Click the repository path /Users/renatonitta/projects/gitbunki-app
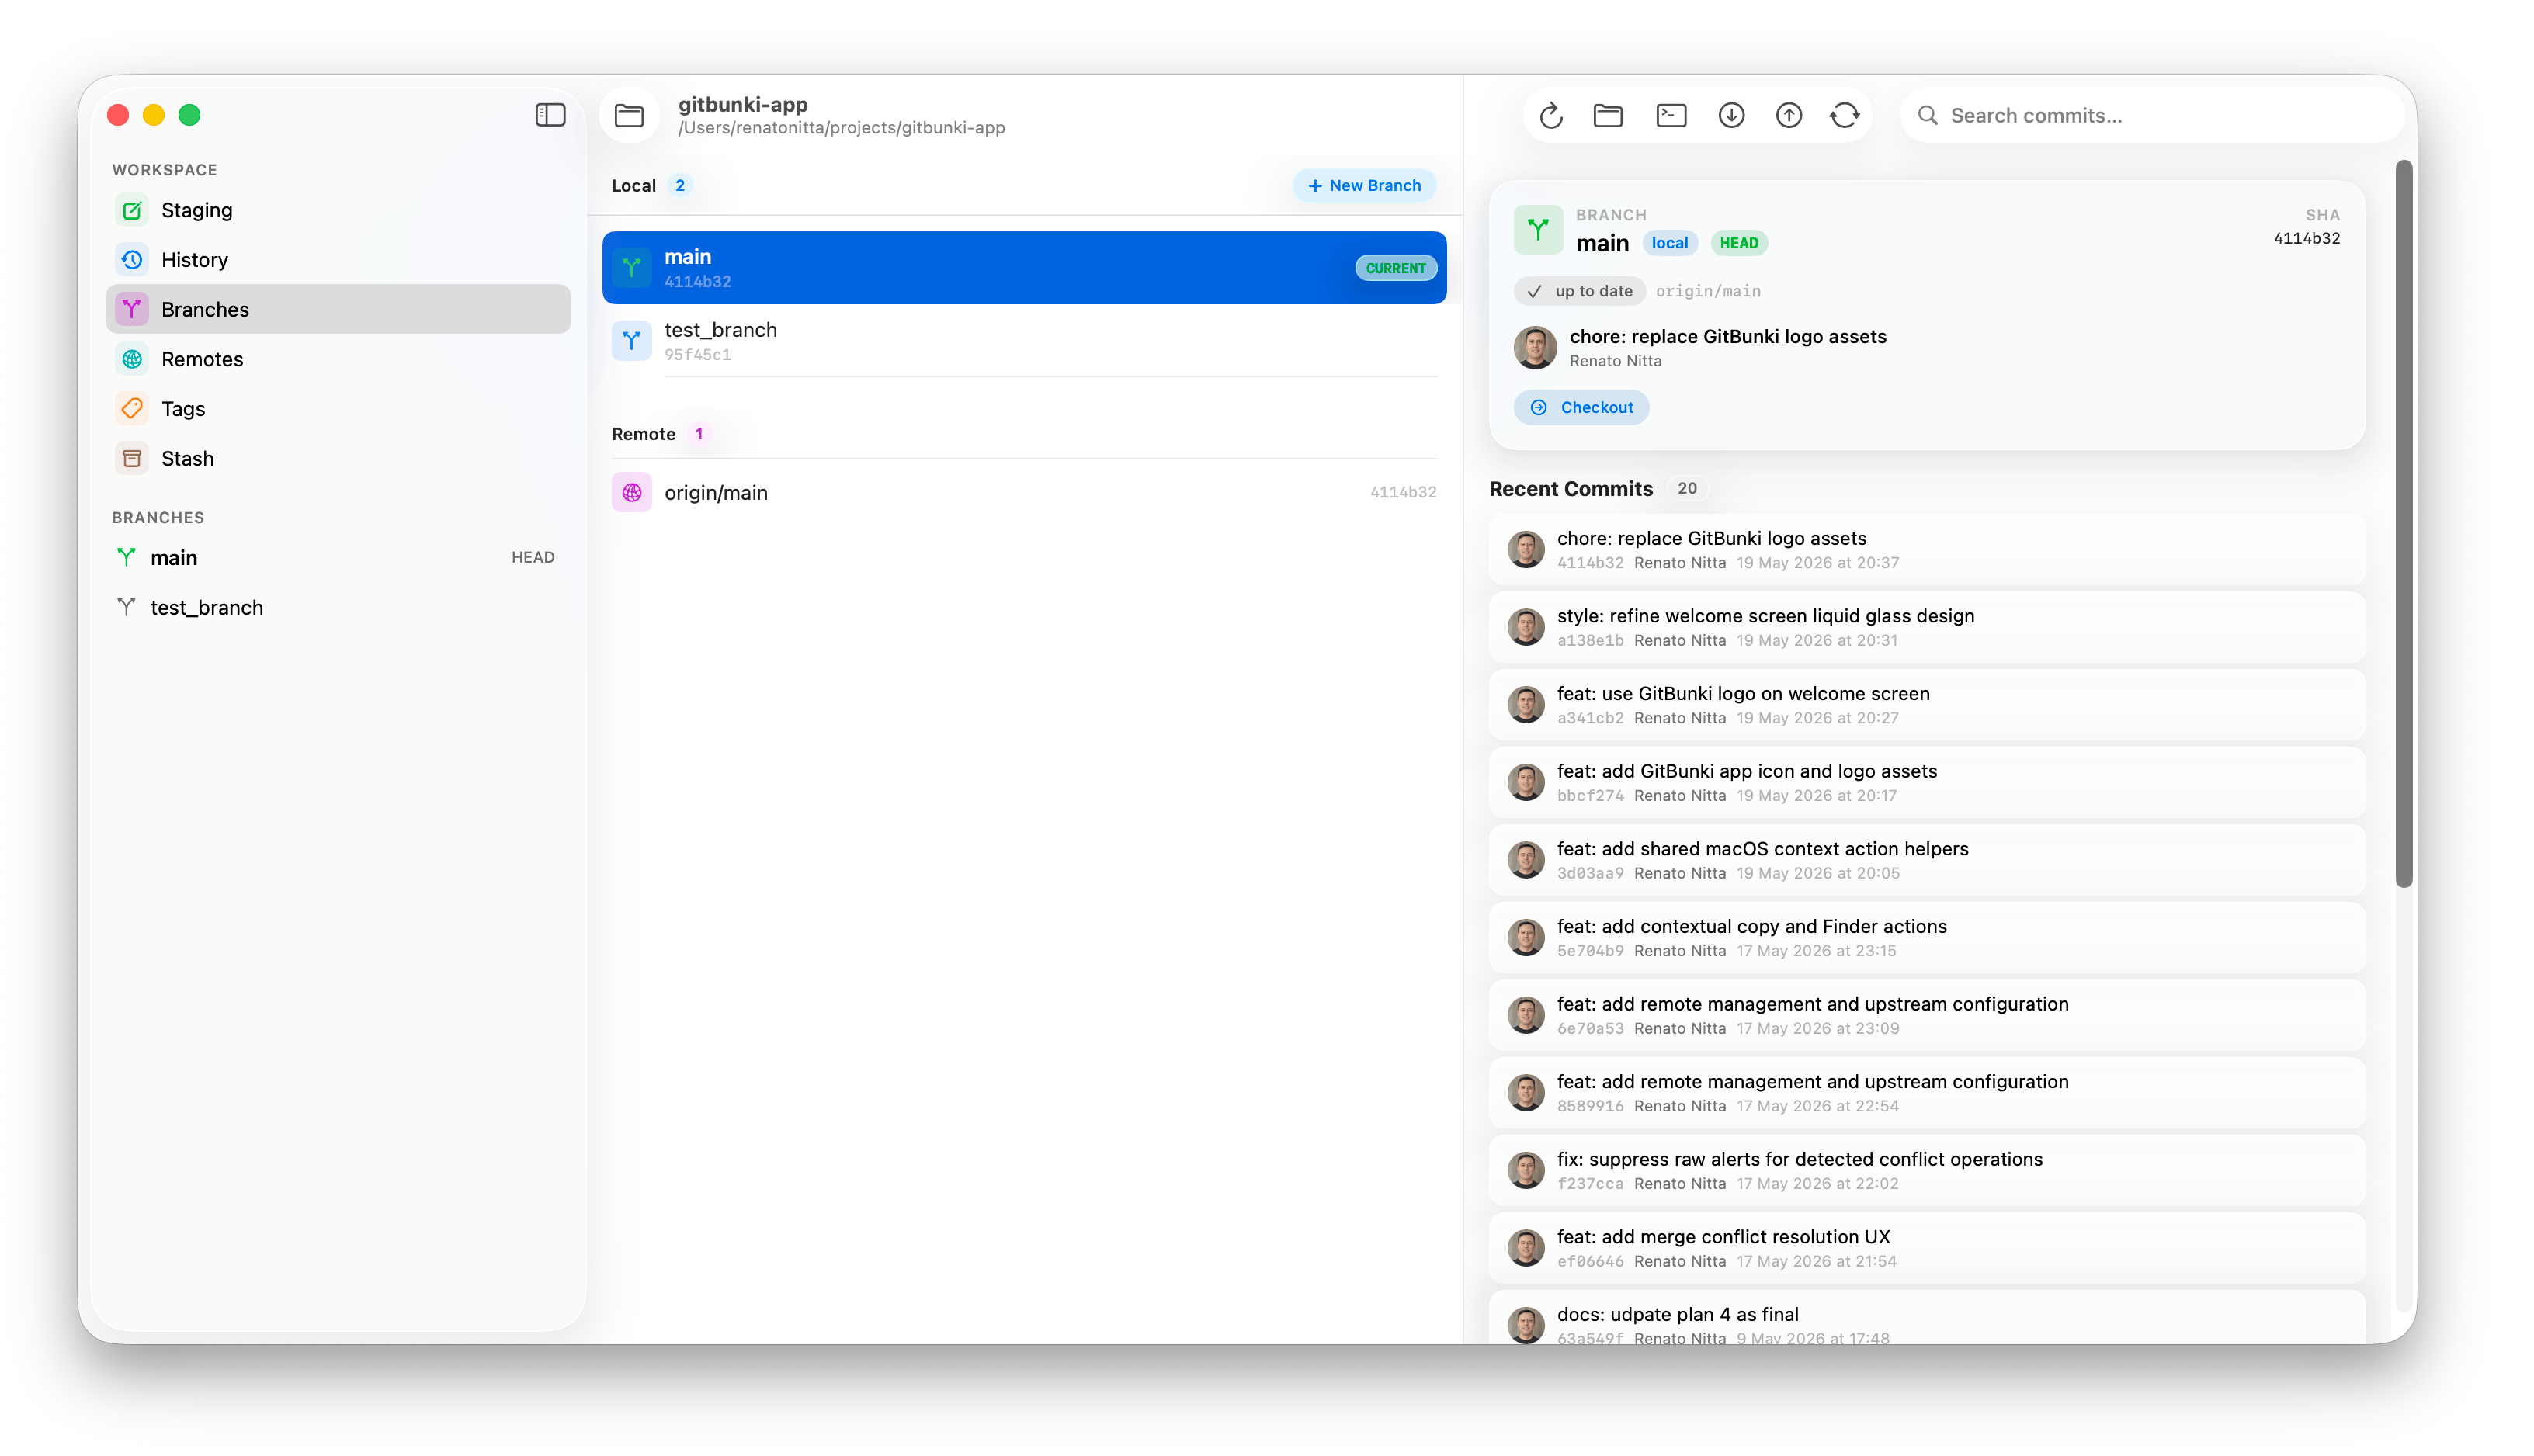The width and height of the screenshot is (2534, 1456). pos(841,128)
